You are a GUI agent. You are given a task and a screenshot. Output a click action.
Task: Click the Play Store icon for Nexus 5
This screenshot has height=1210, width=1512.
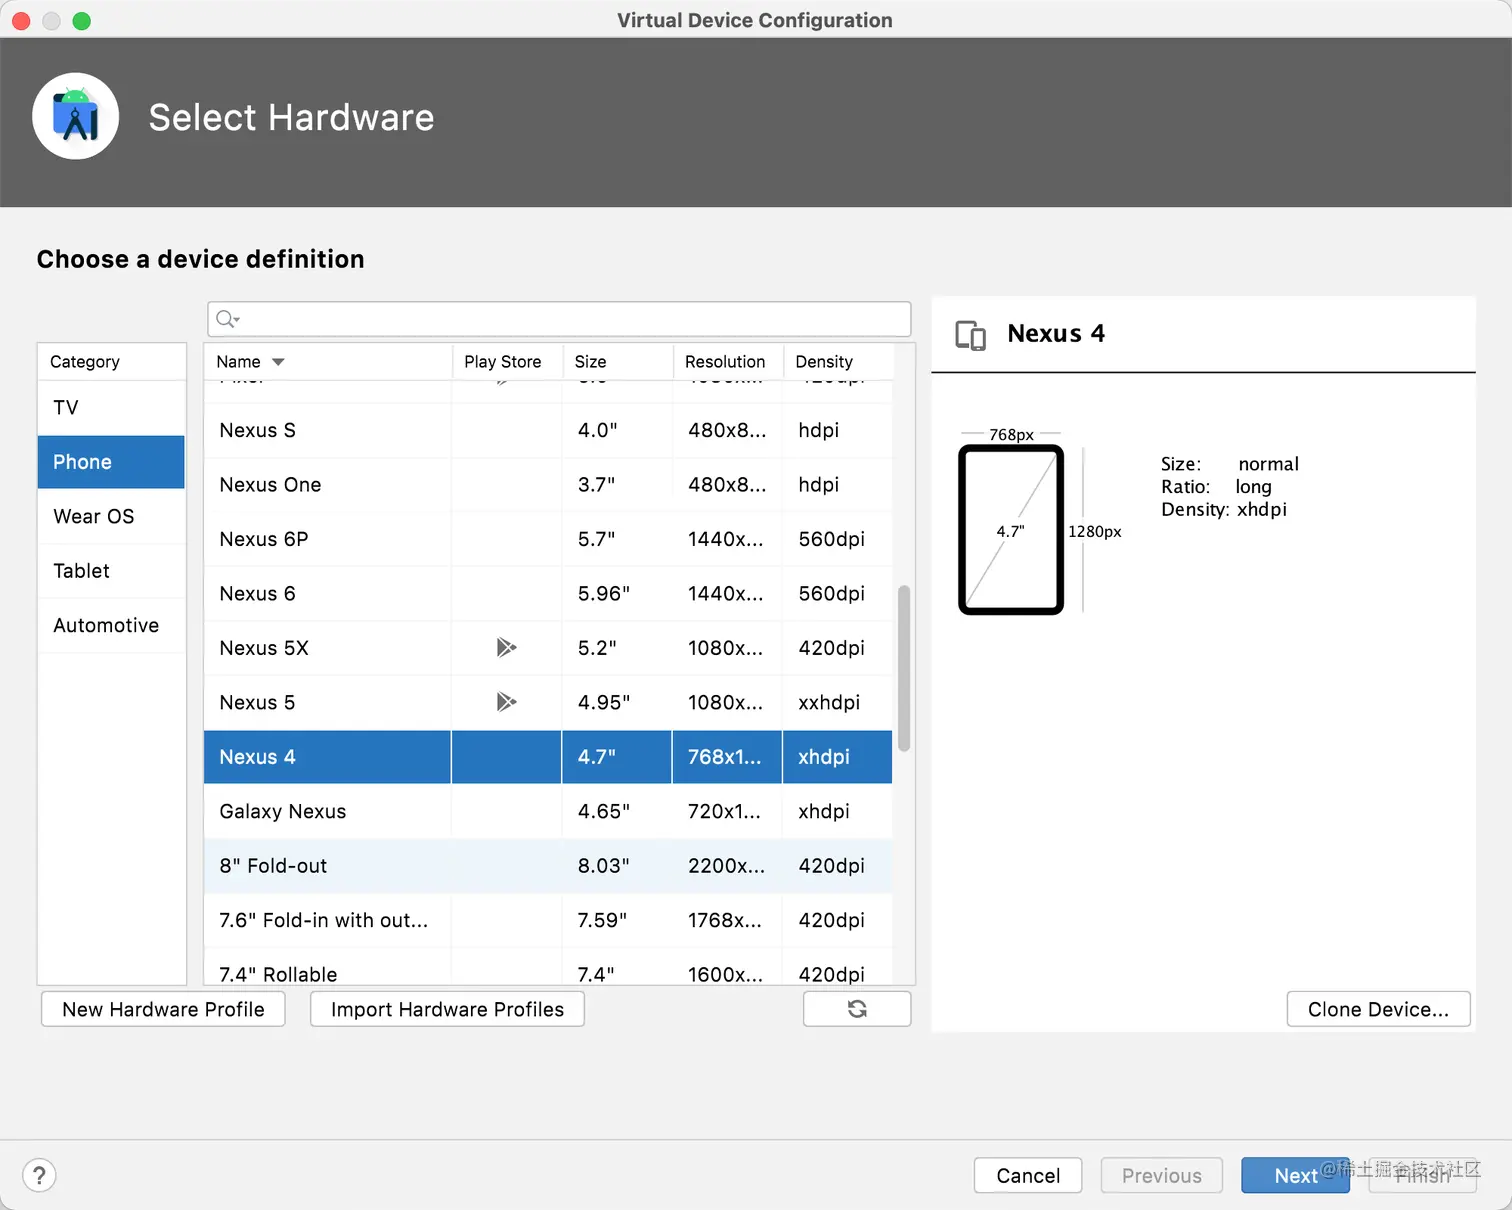tap(506, 702)
